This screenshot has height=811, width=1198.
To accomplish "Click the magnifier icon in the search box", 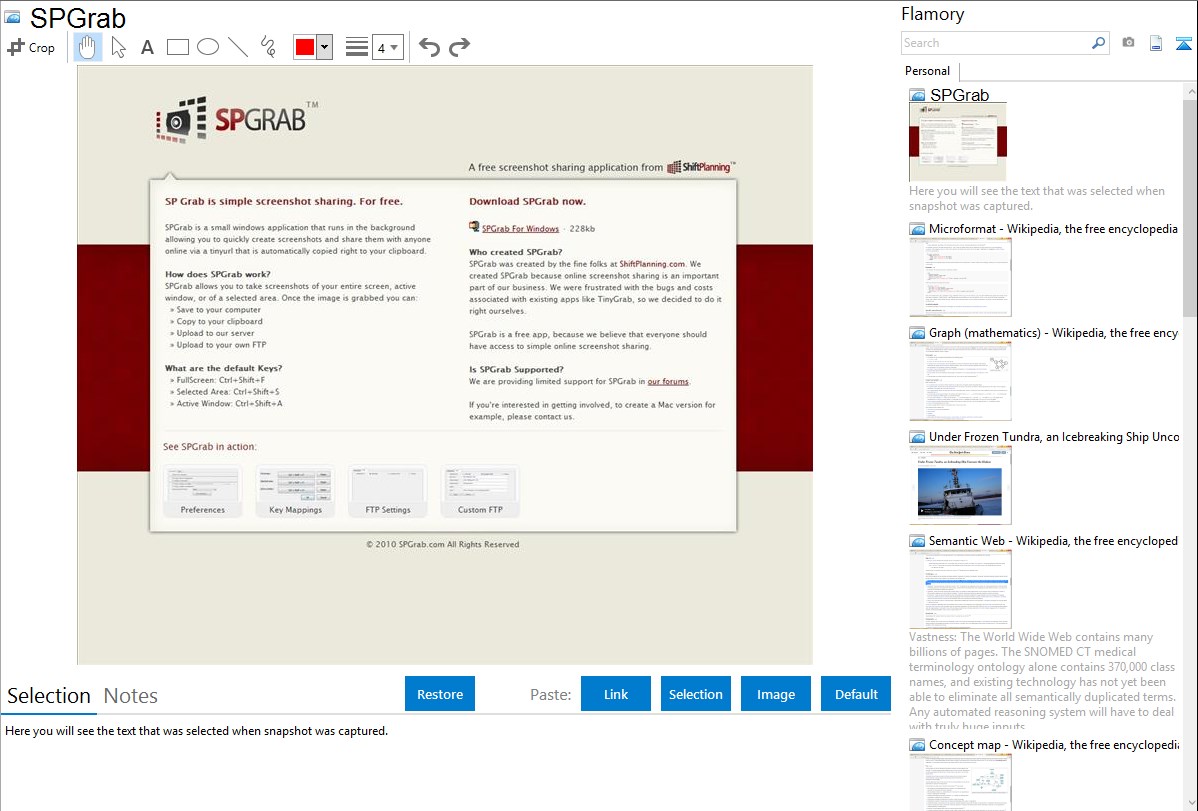I will click(1098, 43).
